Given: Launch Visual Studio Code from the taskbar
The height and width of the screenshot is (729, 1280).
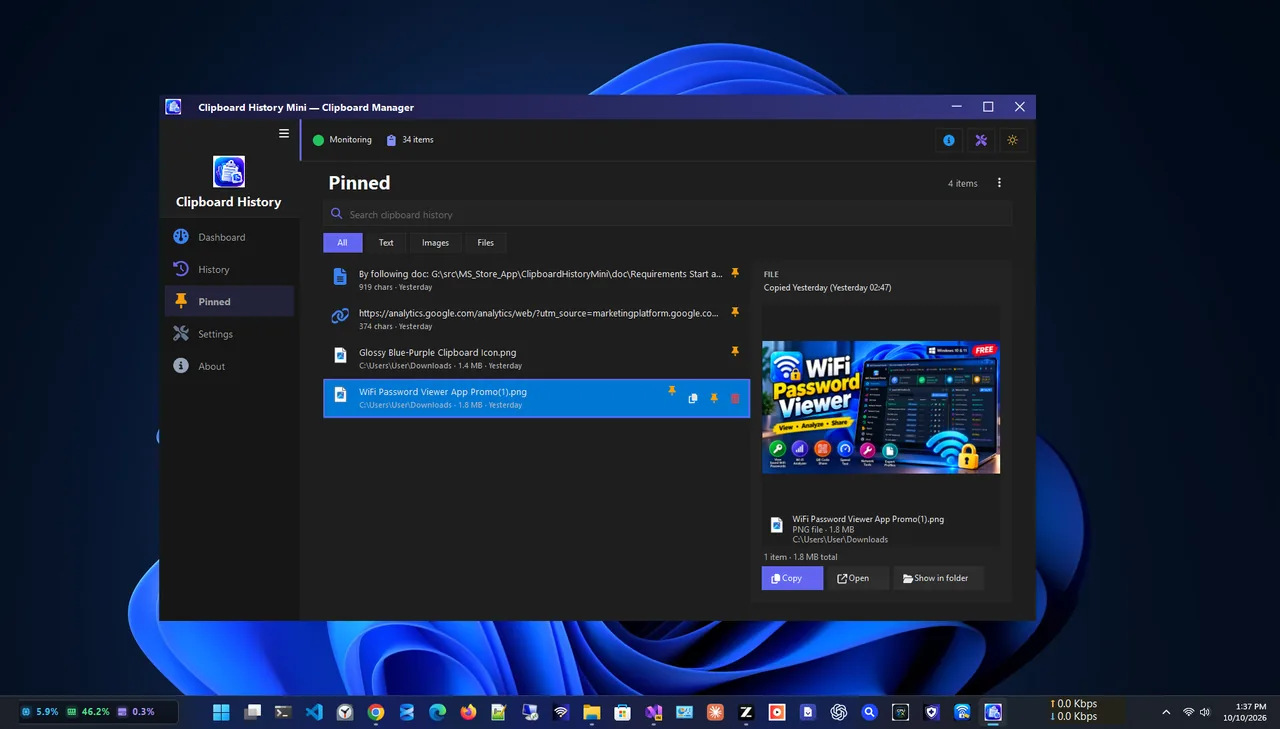Looking at the screenshot, I should click(x=314, y=712).
